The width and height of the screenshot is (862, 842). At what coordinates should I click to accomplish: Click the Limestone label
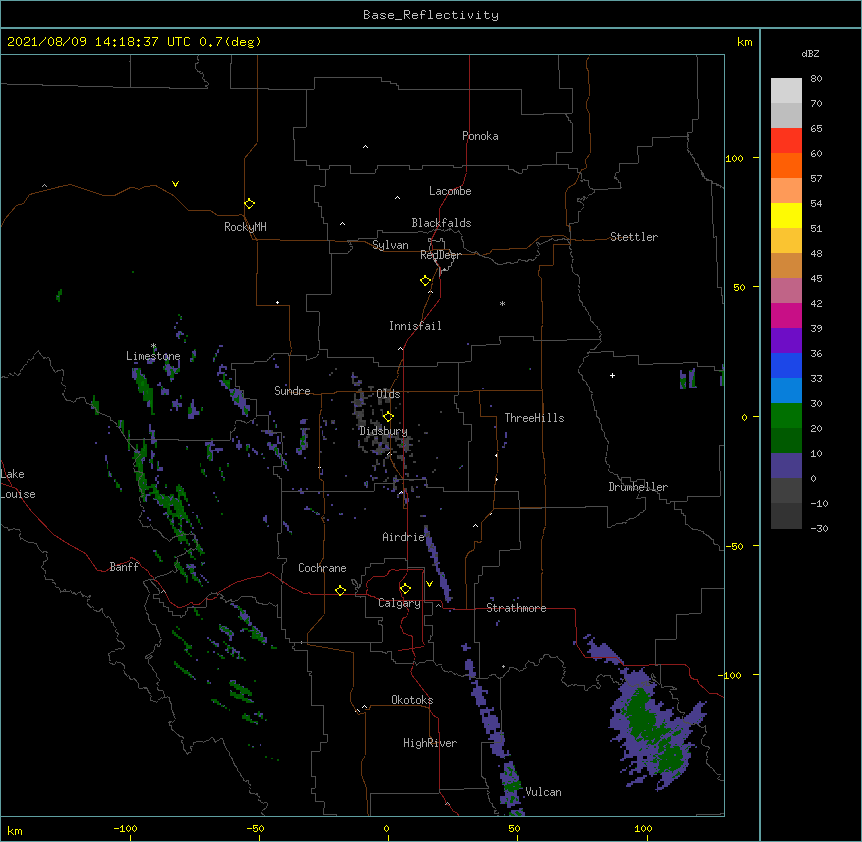click(153, 356)
